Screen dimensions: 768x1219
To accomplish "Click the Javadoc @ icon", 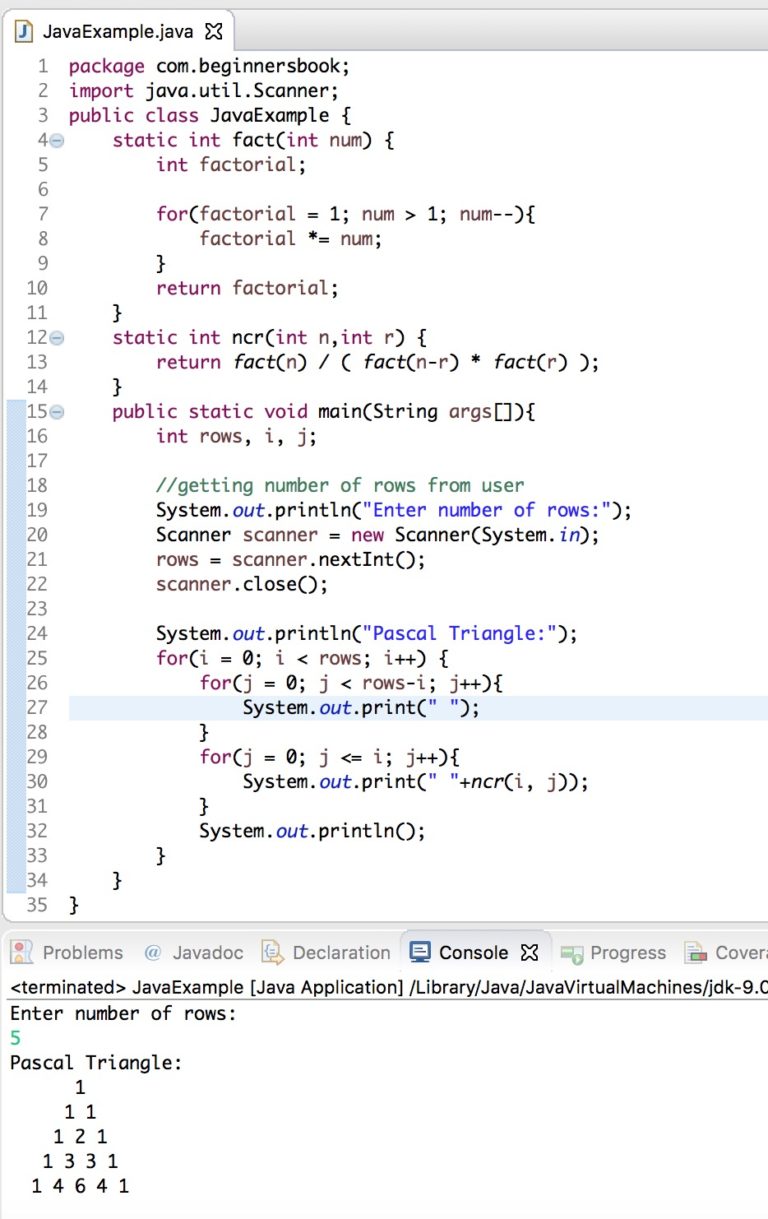I will [x=153, y=952].
